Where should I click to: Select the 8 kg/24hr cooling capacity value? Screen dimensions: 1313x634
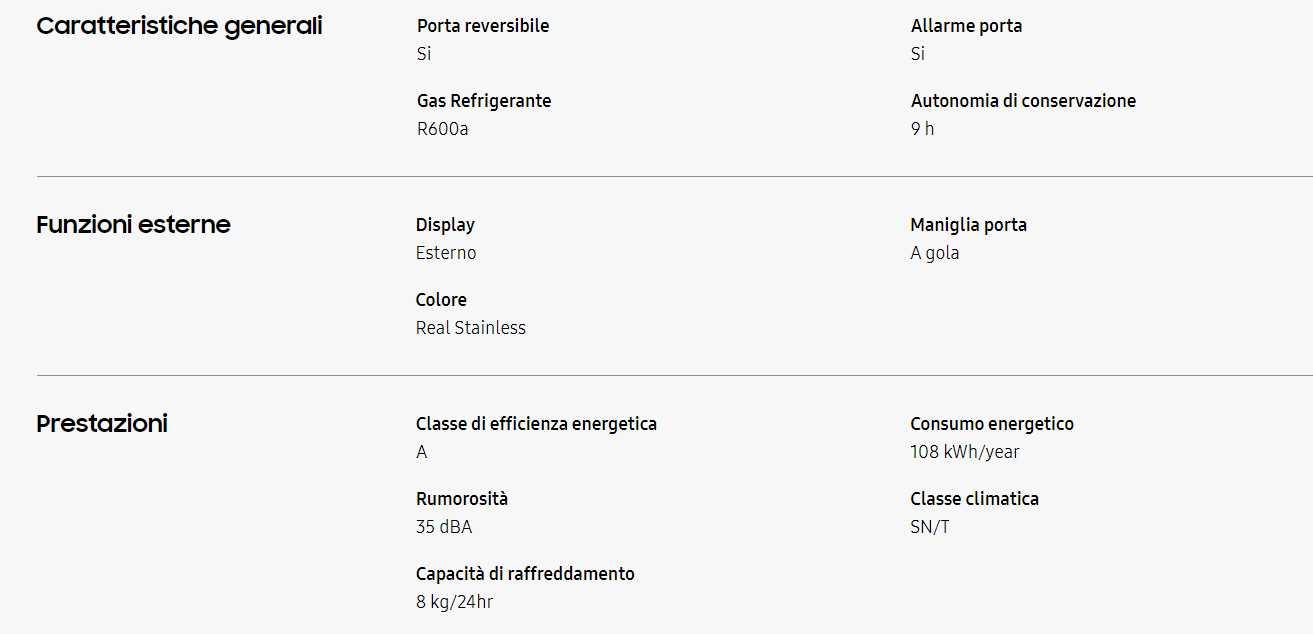454,602
